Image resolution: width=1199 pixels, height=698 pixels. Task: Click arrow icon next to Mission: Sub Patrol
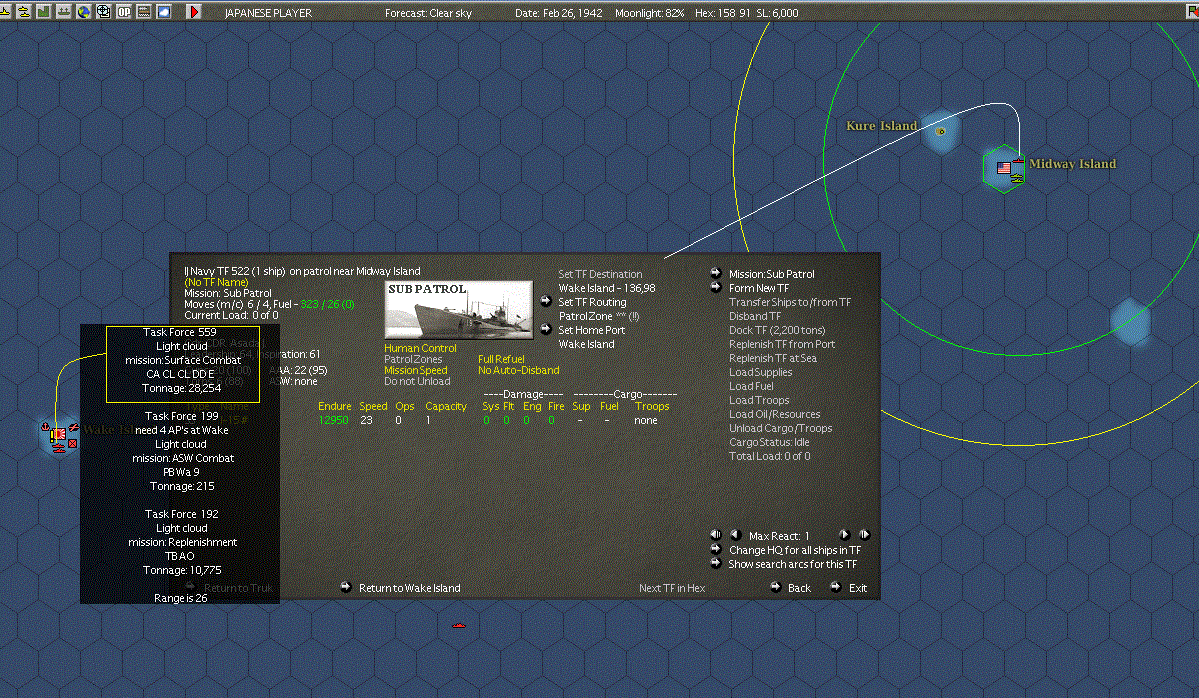(x=716, y=273)
